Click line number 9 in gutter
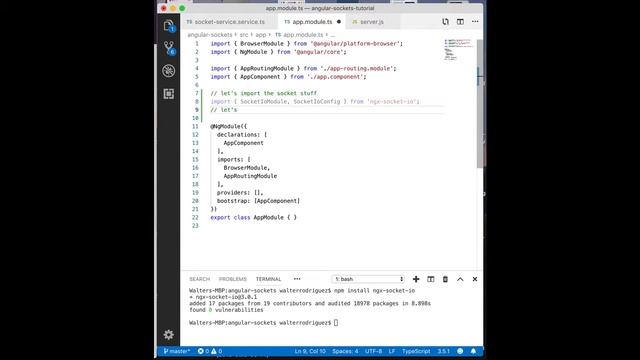Image resolution: width=640 pixels, height=360 pixels. pos(197,110)
